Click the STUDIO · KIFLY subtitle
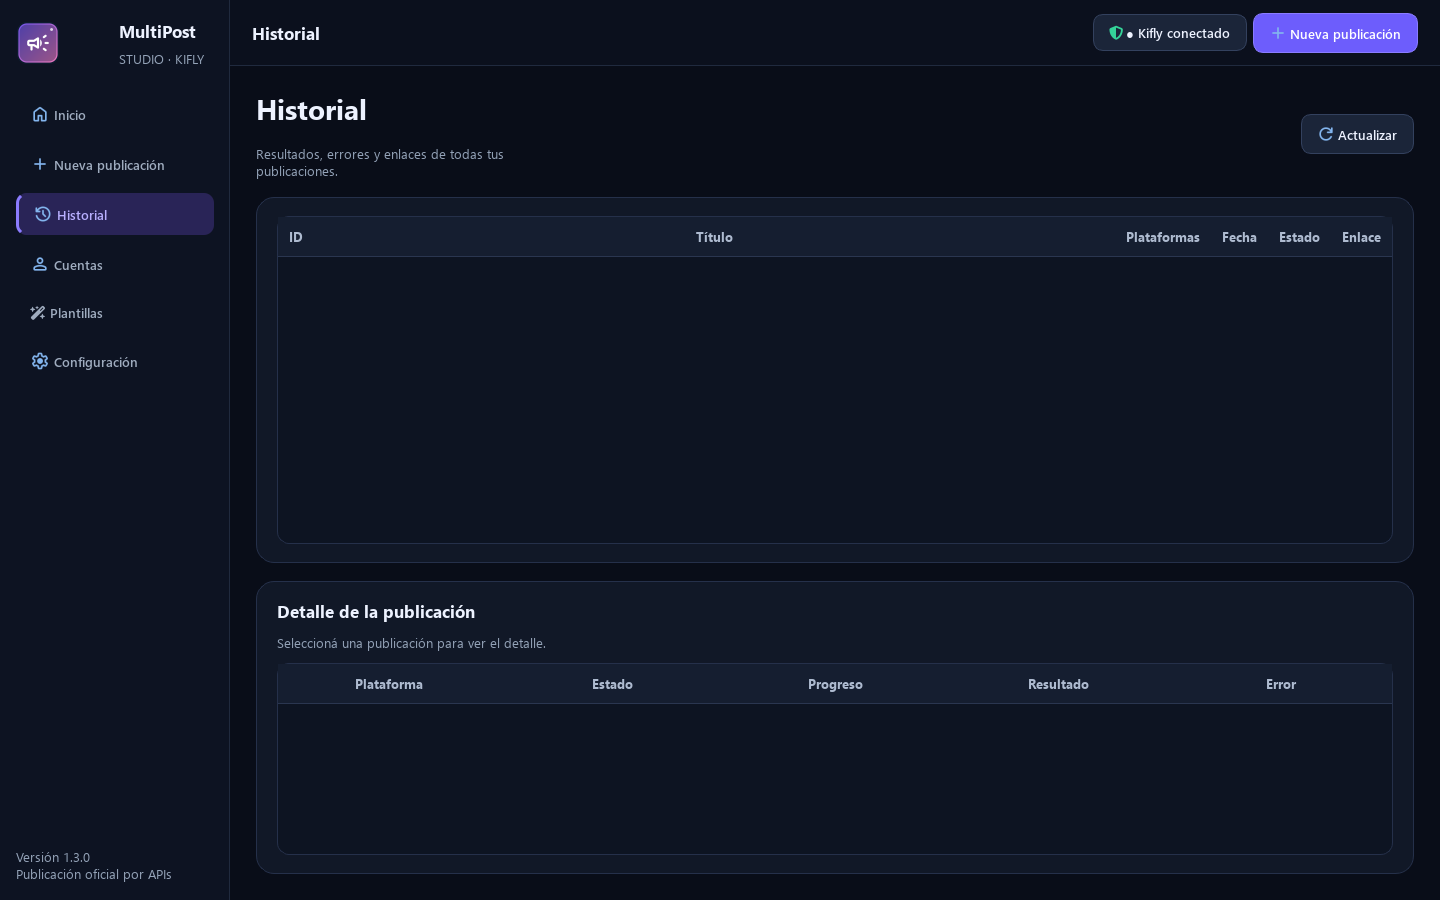 pos(161,59)
